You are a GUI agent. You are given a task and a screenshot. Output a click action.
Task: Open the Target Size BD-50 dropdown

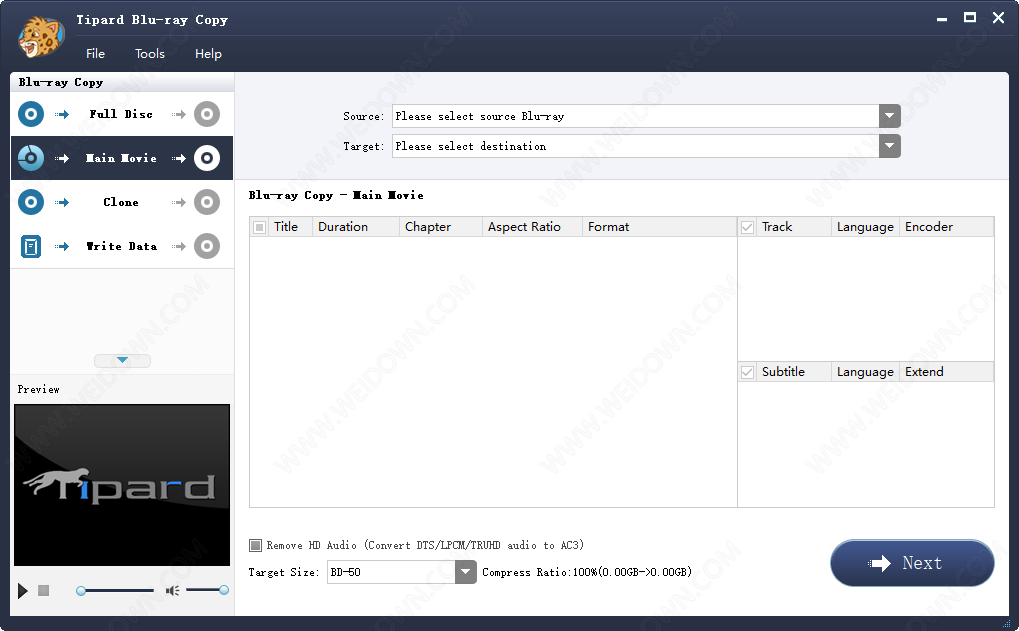(x=465, y=572)
